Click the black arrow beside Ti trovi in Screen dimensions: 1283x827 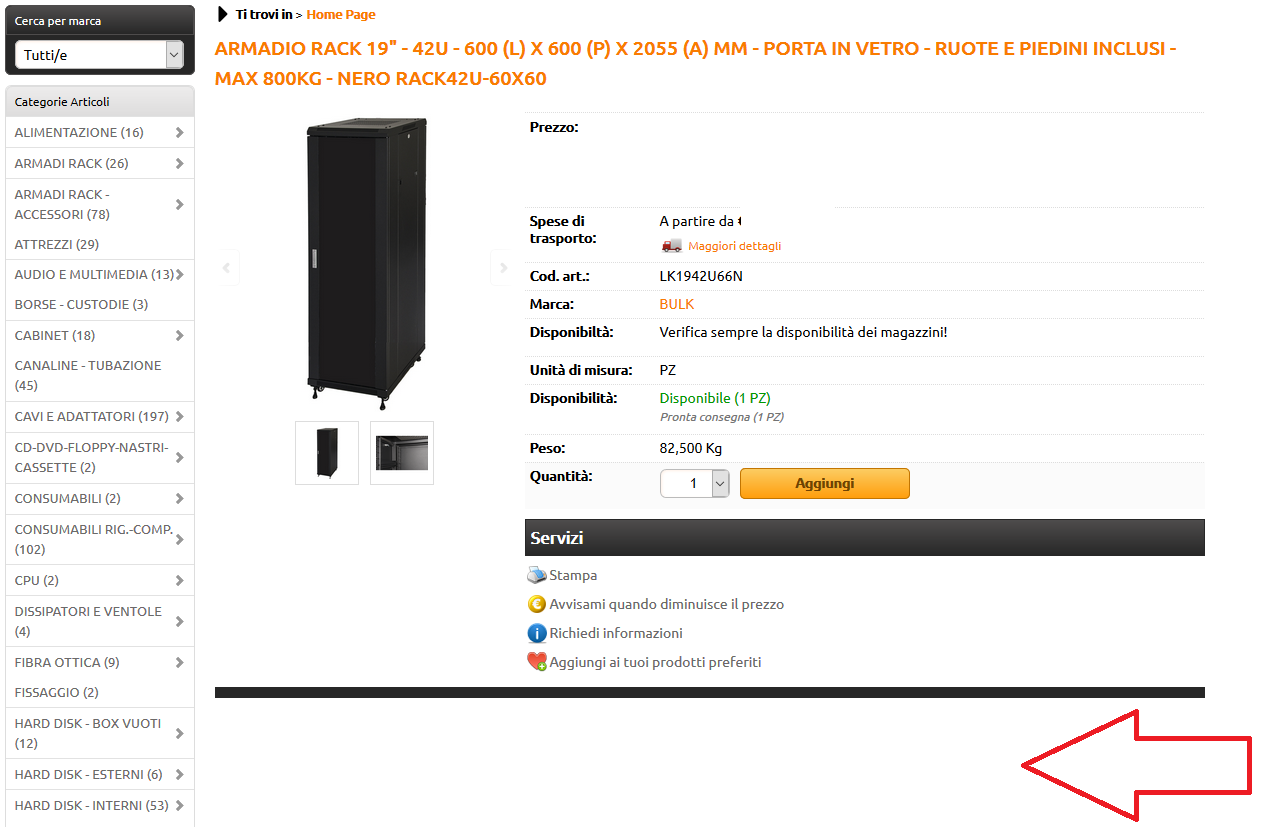[223, 14]
